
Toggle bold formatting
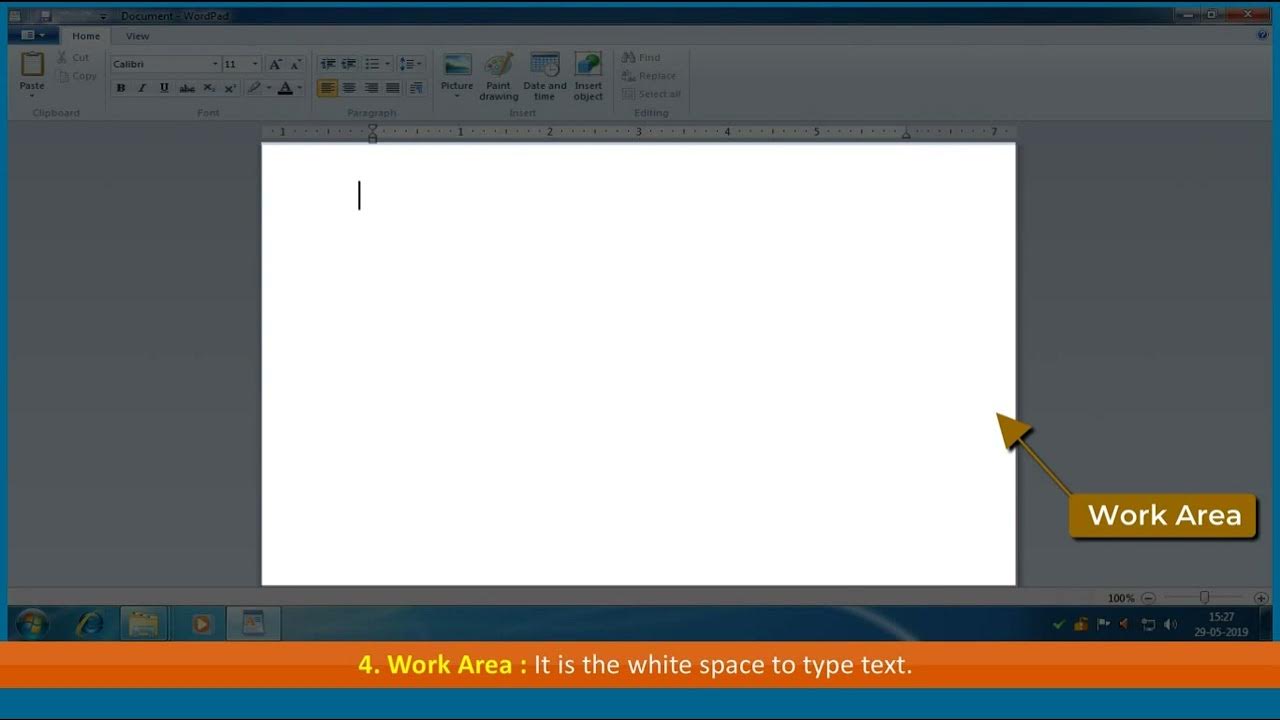pos(120,88)
